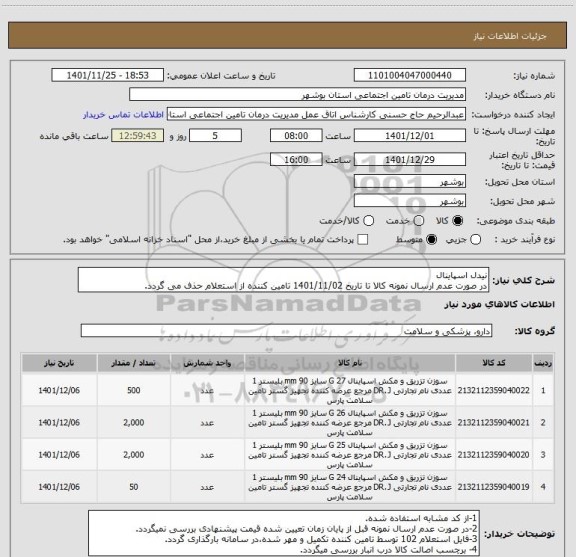This screenshot has width=576, height=557.
Task: Click need date 1401/12/06 in row 1
Action: (59, 390)
